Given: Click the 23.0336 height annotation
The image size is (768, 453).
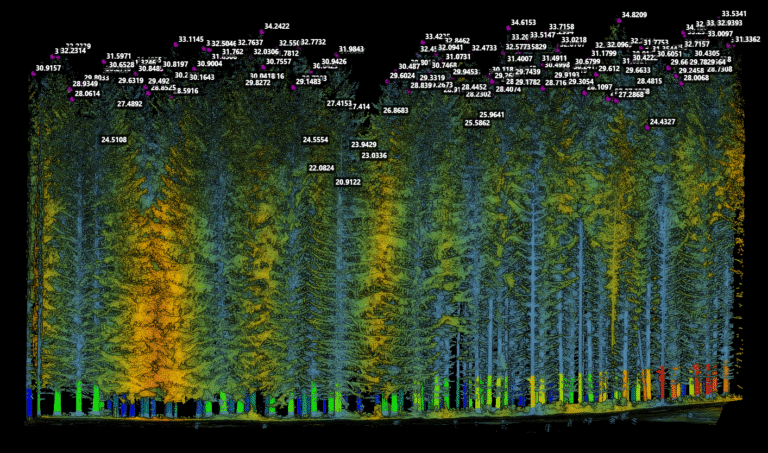Looking at the screenshot, I should pyautogui.click(x=374, y=156).
